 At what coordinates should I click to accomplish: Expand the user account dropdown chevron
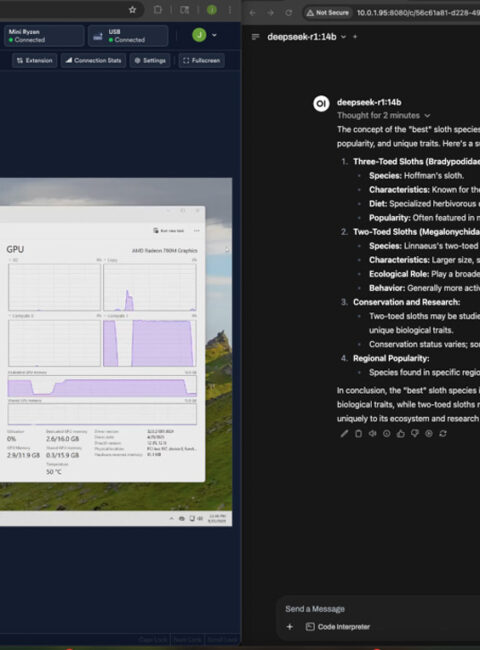pos(214,35)
